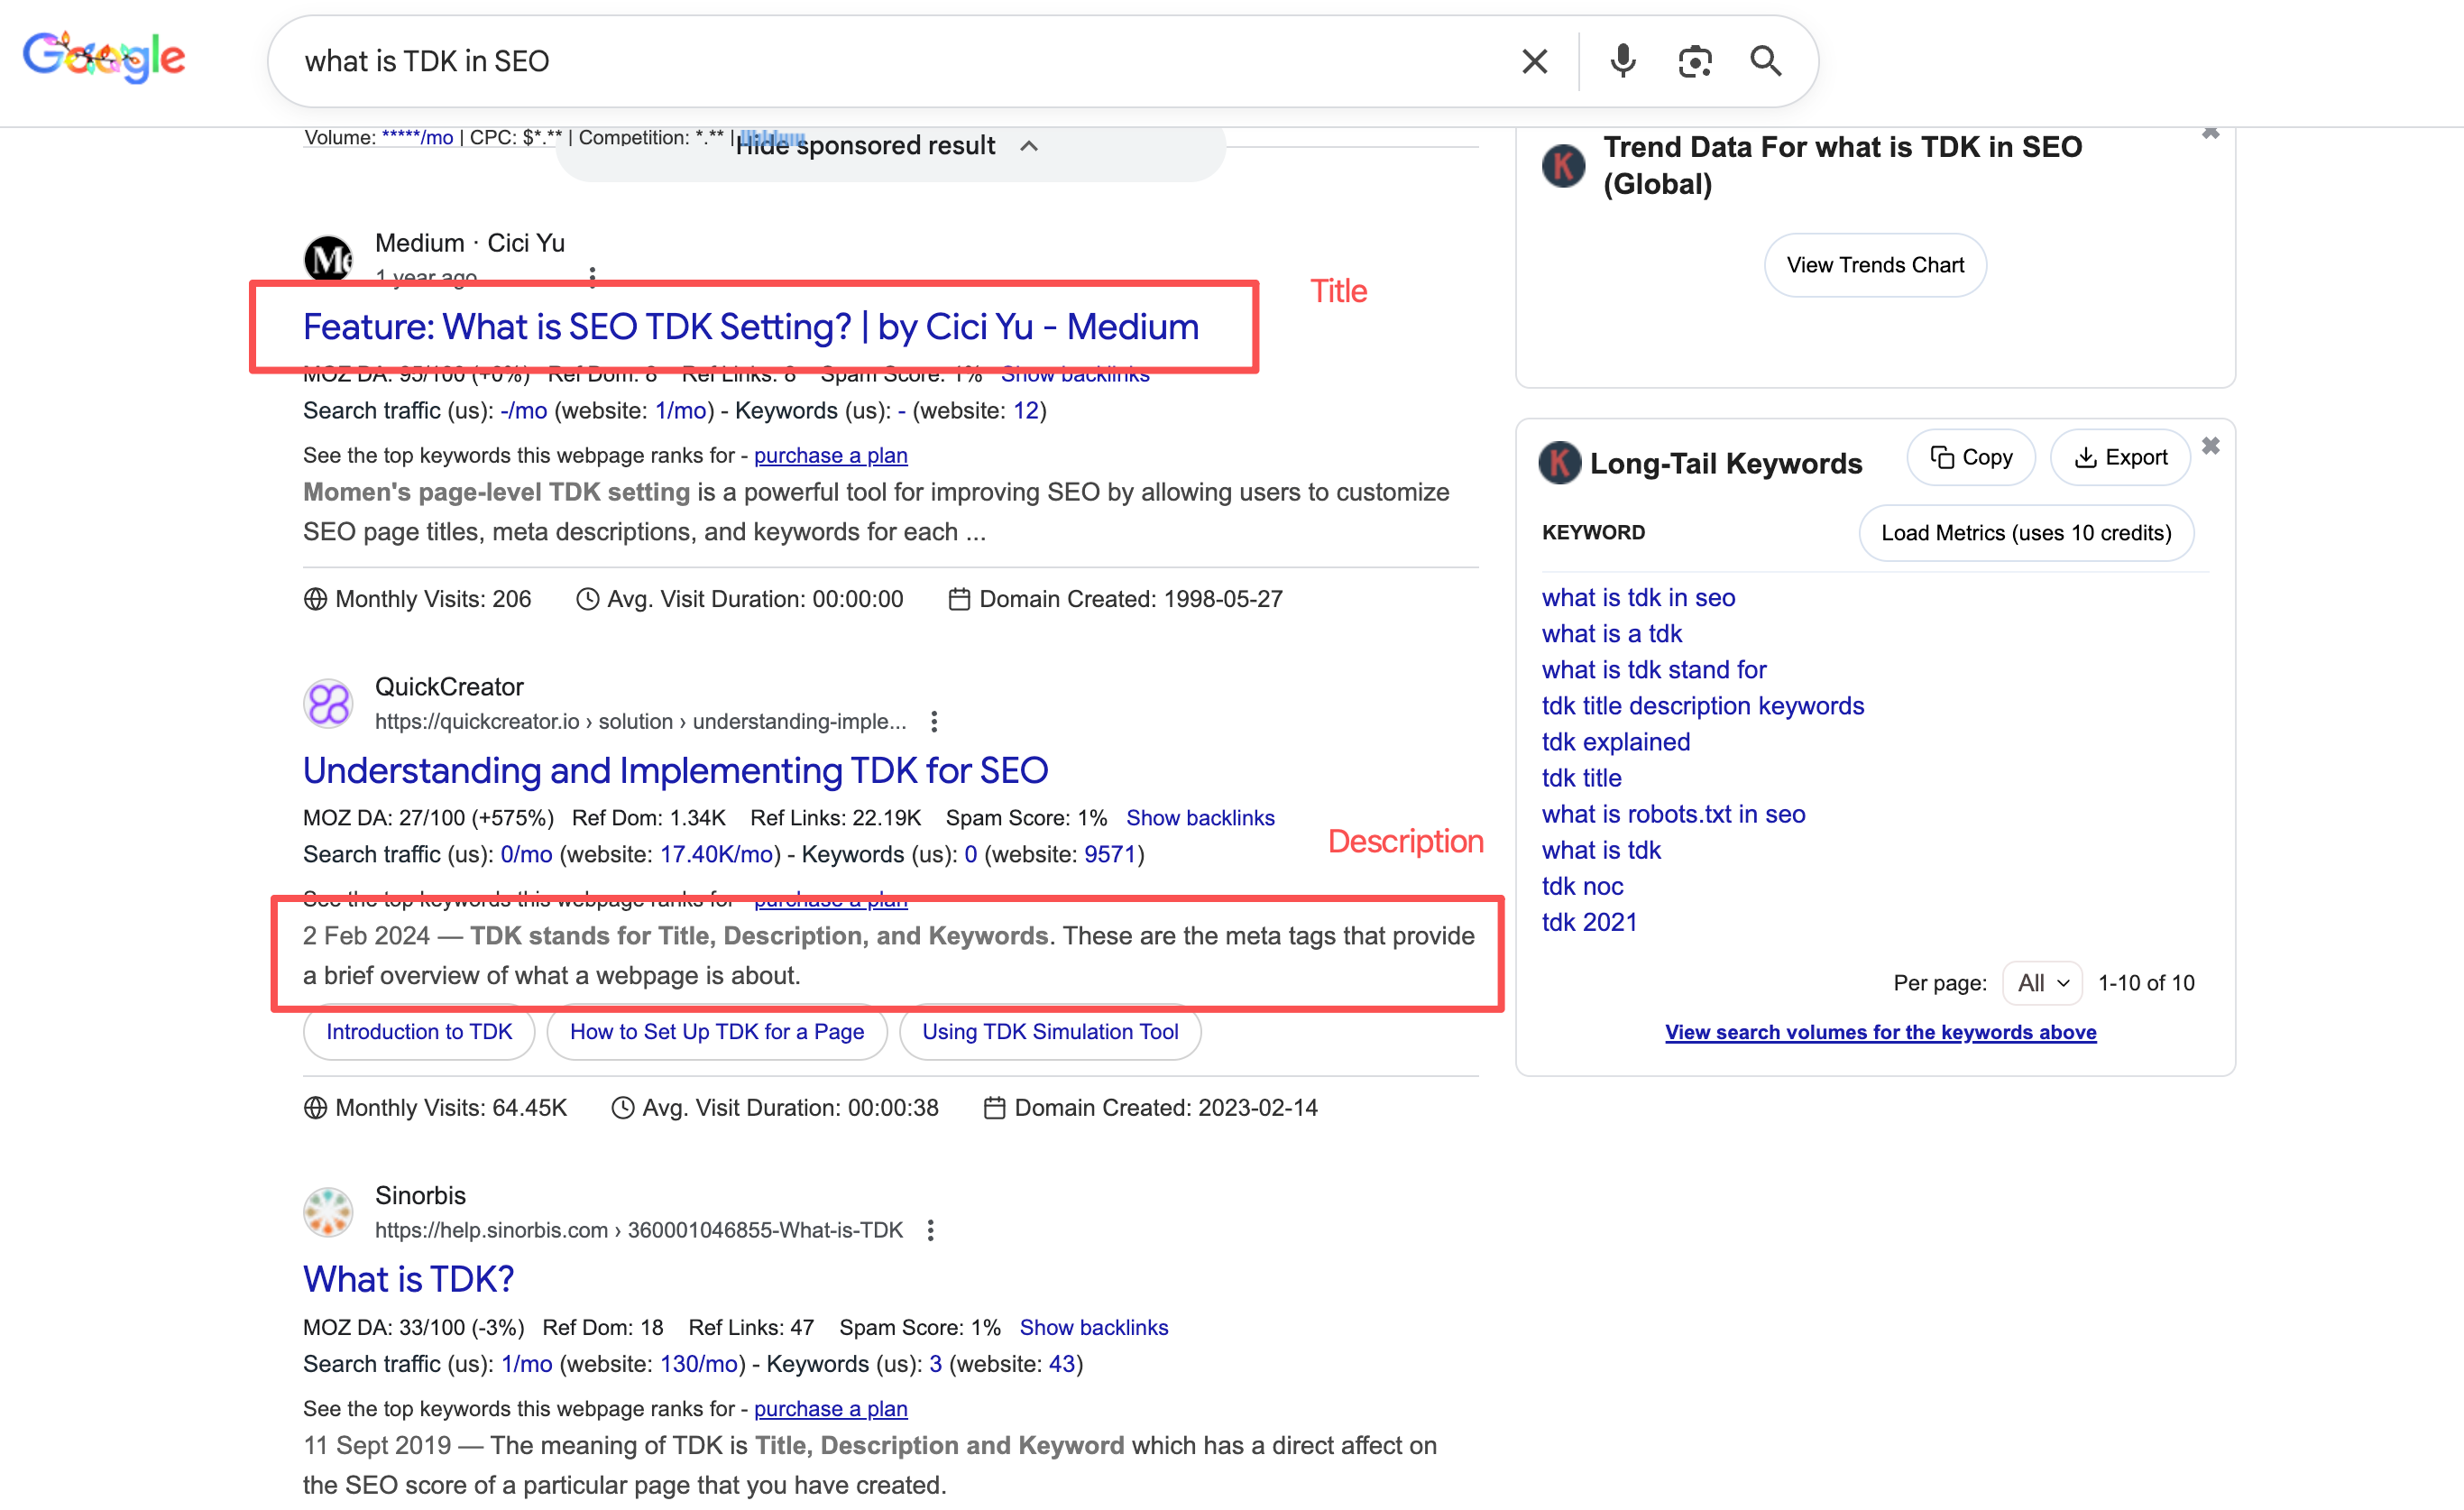Select How to Set Up TDK chip
The height and width of the screenshot is (1510, 2464).
pos(716,1031)
